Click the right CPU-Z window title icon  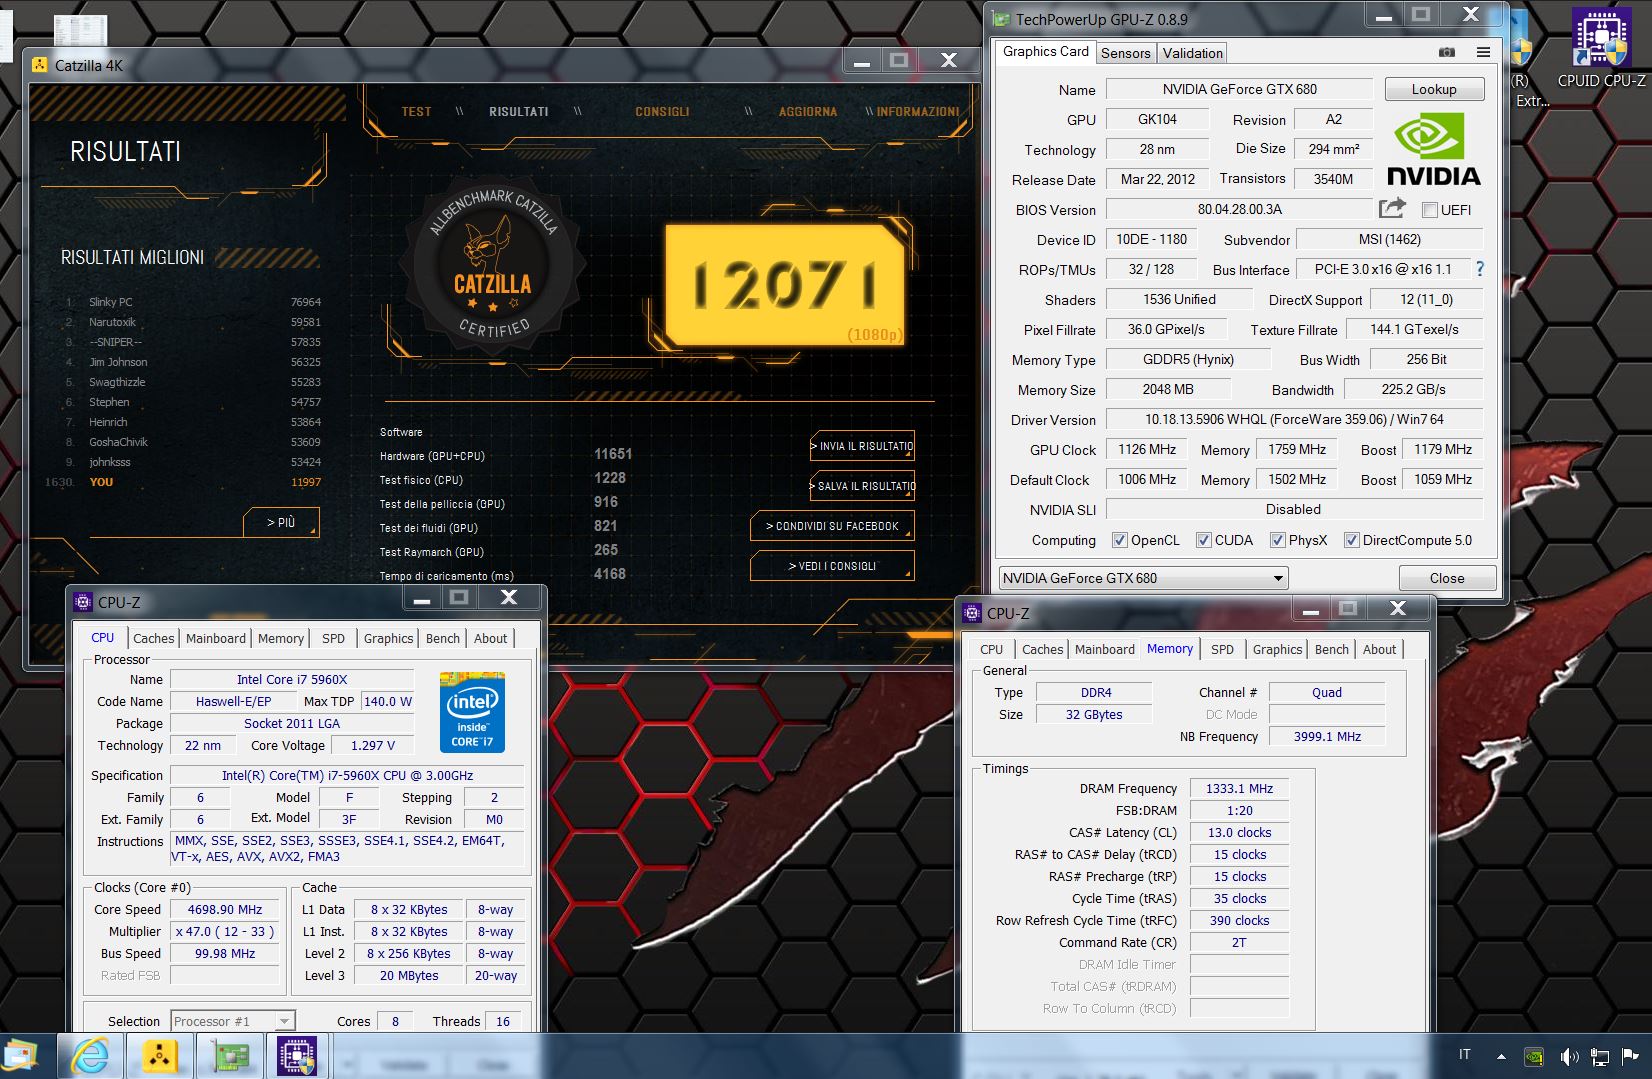pos(972,613)
